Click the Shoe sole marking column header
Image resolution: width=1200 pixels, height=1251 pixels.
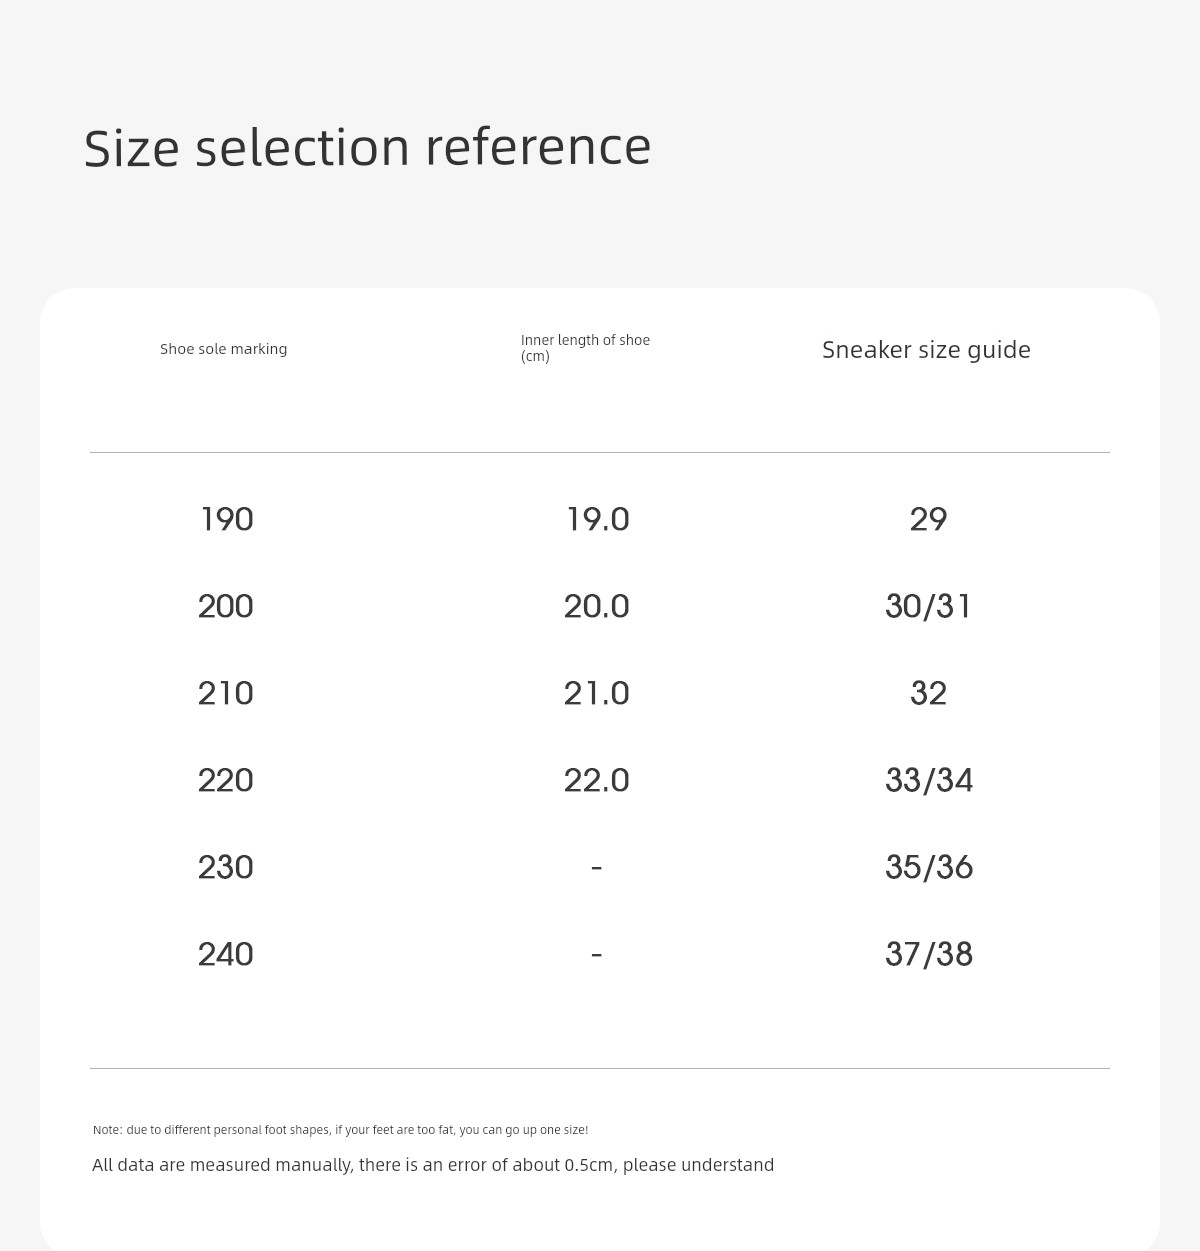click(224, 349)
